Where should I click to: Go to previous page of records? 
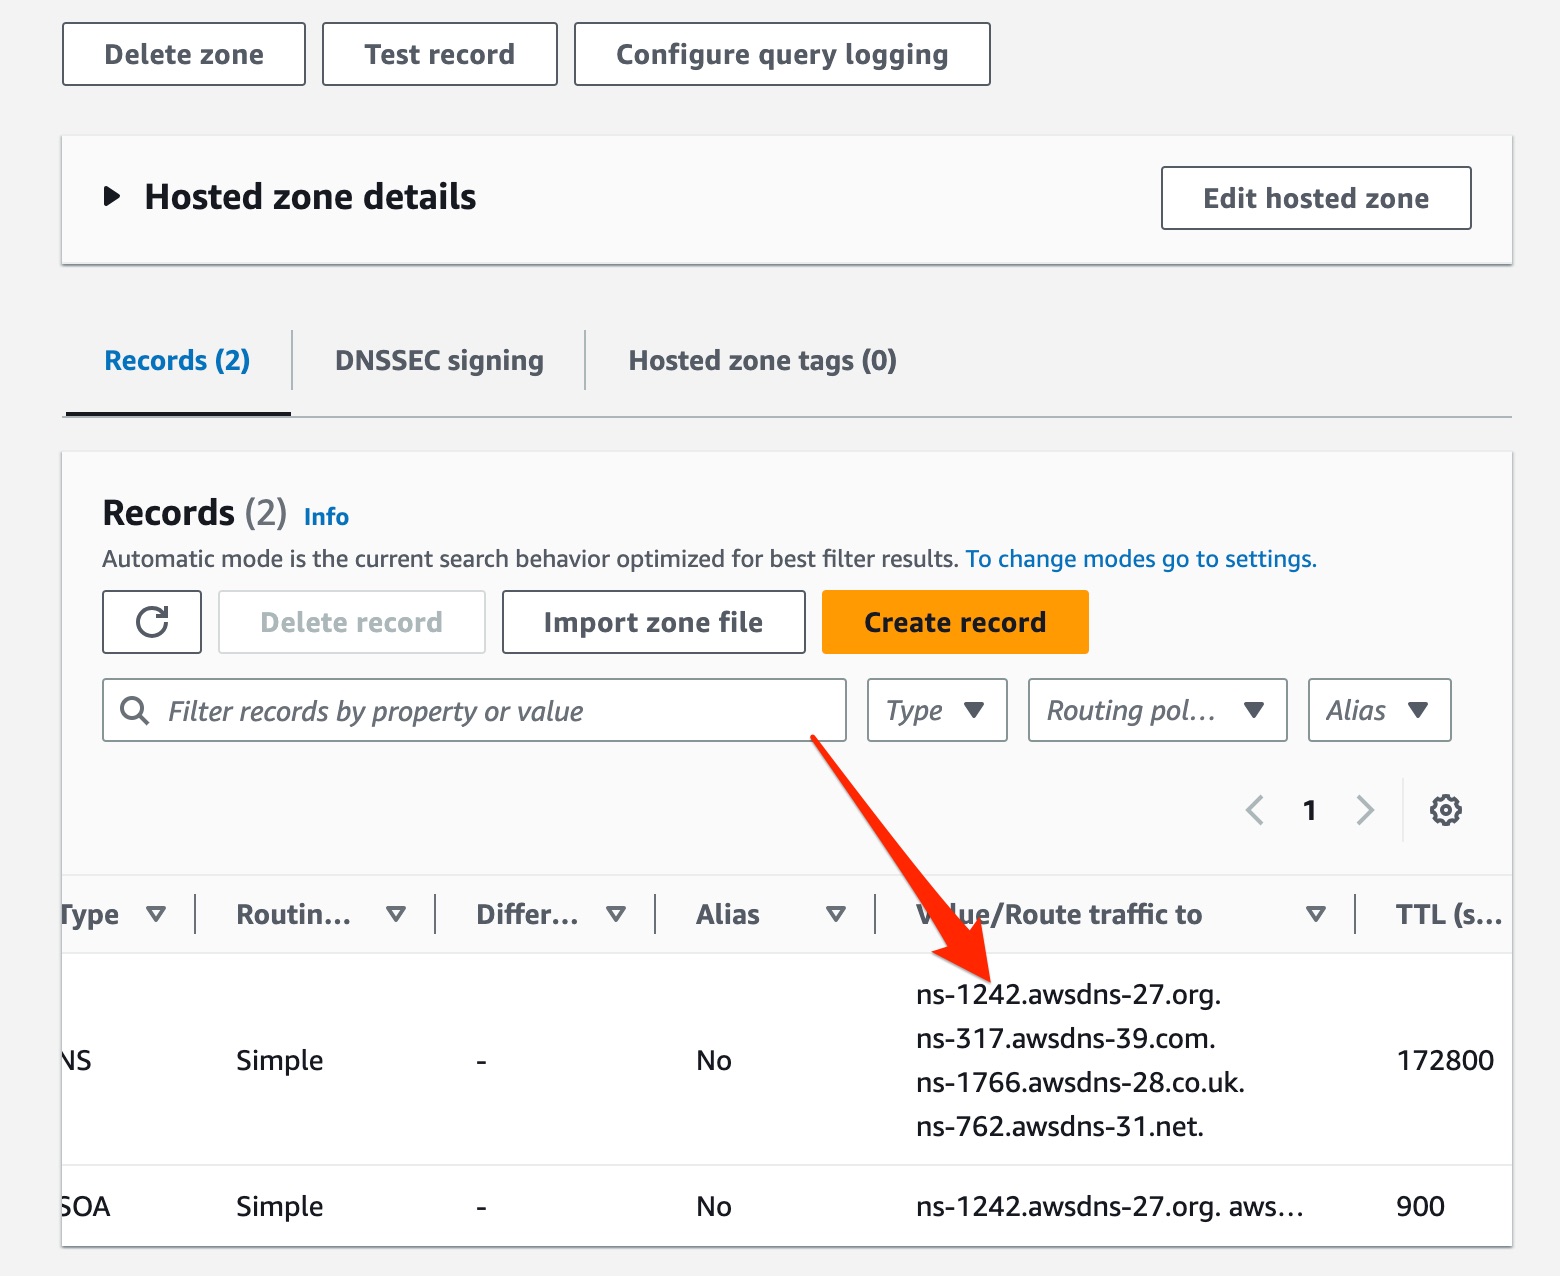[1255, 810]
